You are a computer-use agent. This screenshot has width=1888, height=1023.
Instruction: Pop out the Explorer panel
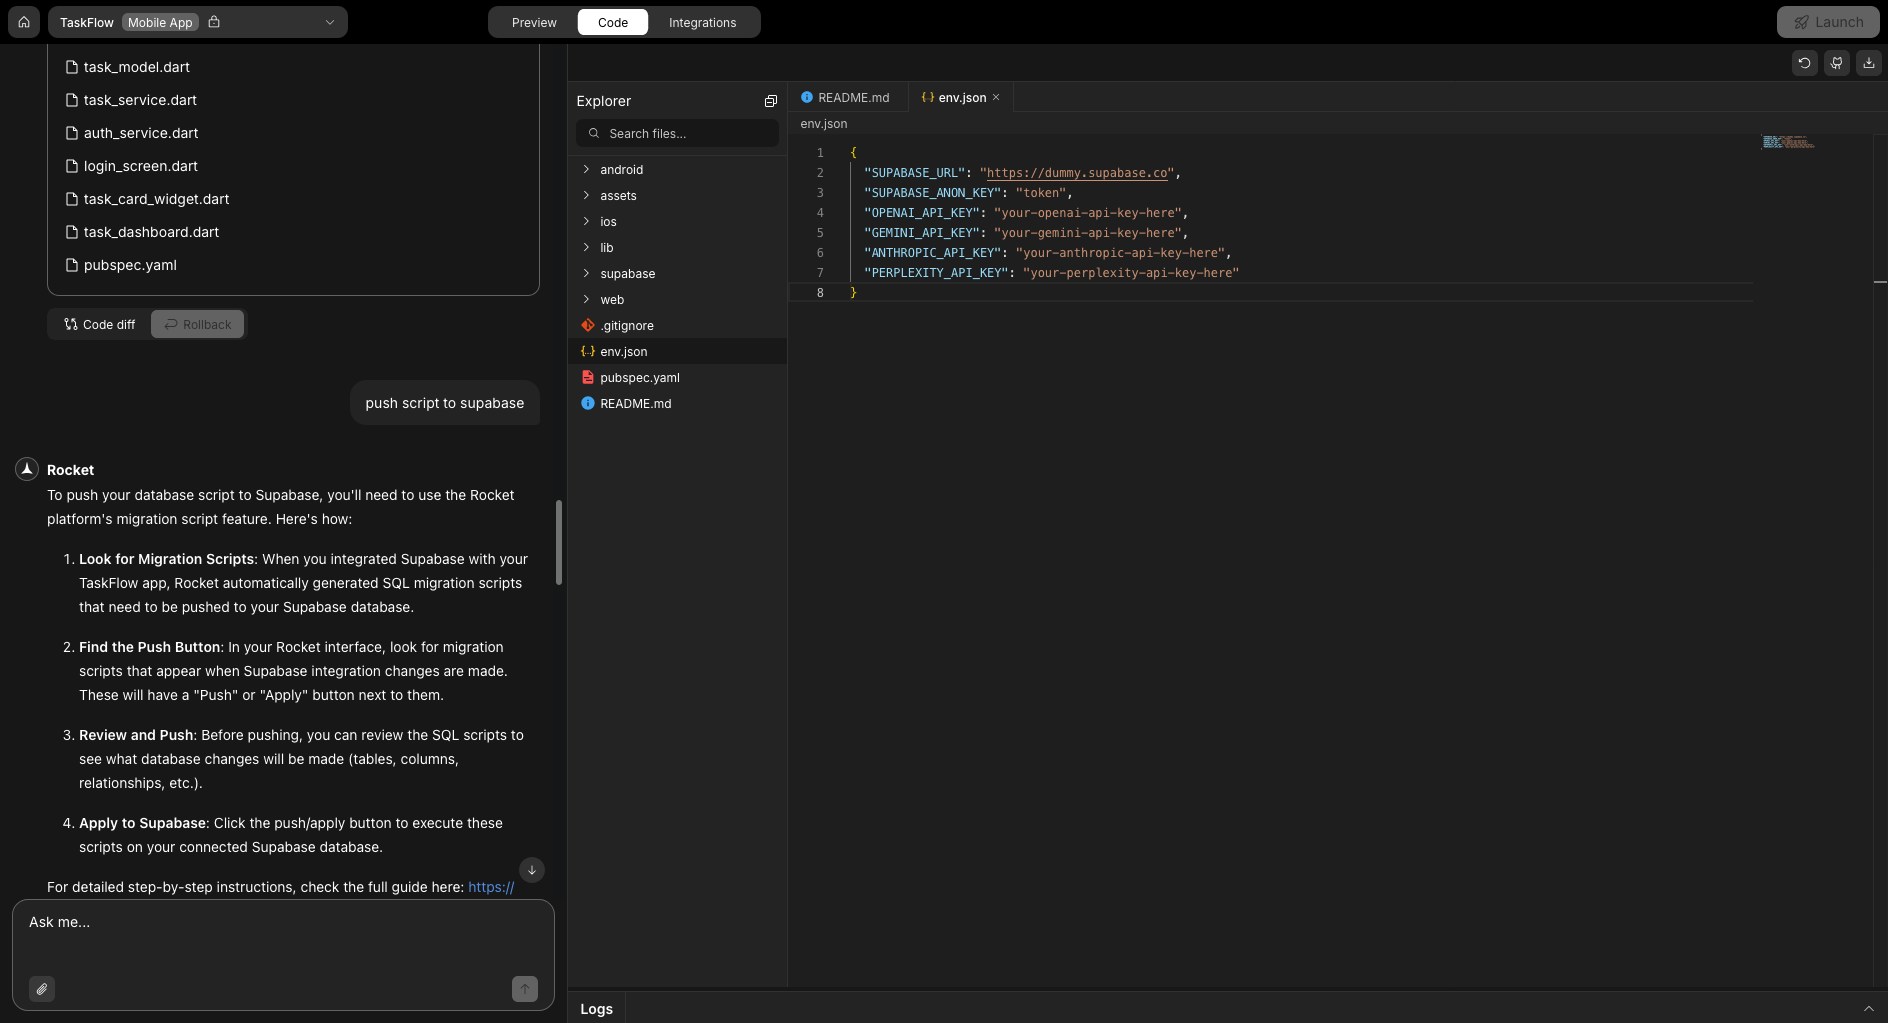point(770,101)
